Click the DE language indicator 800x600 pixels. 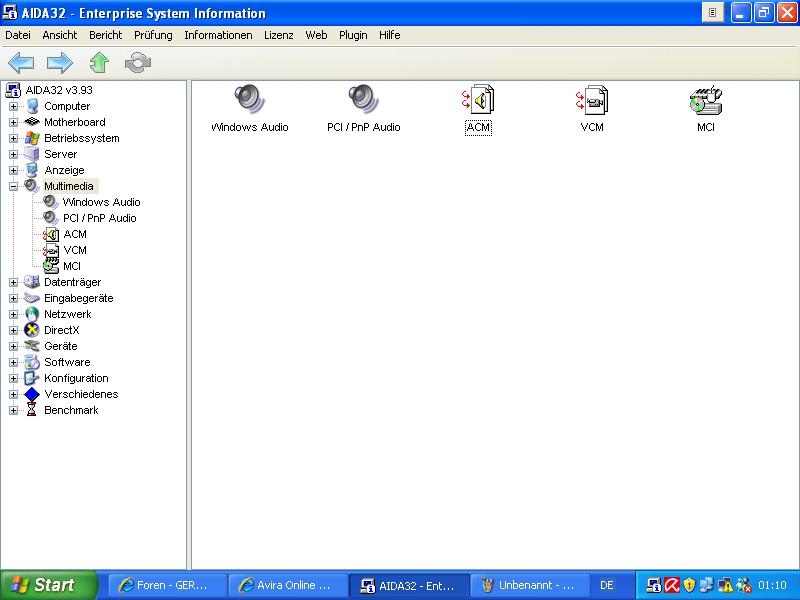[607, 585]
